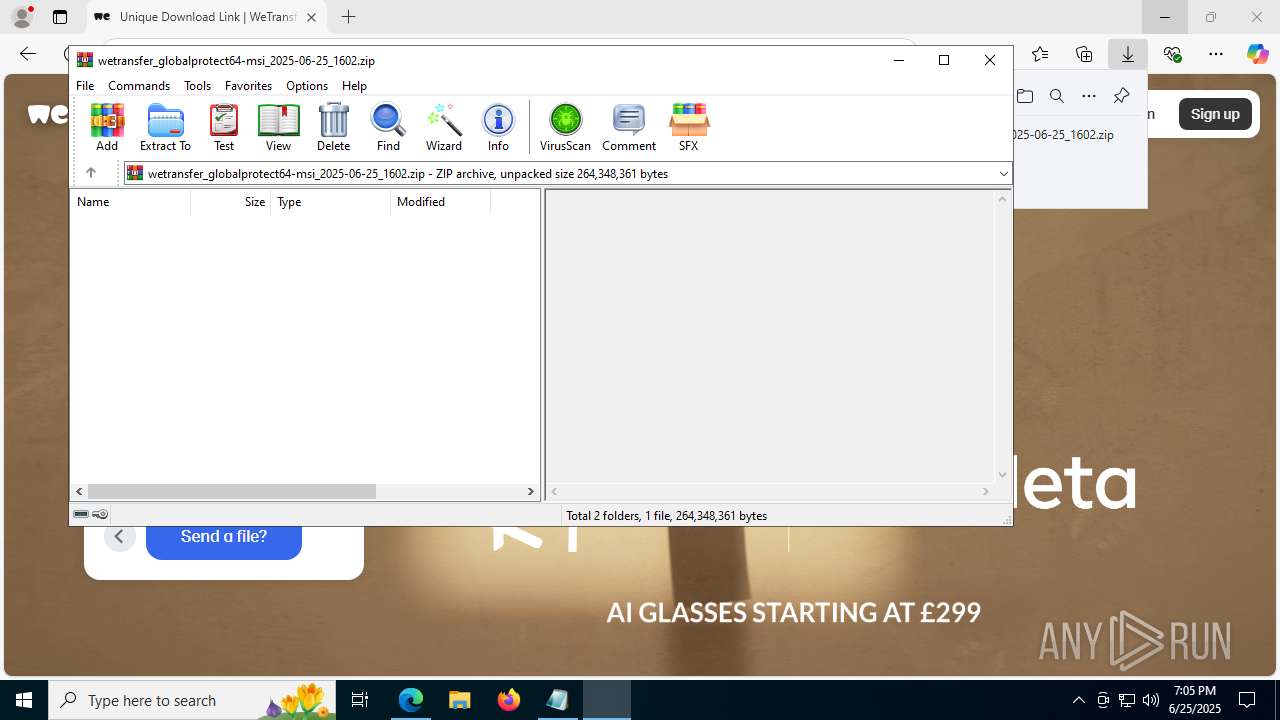Search downloads in Edge panel
This screenshot has width=1280, height=720.
(1057, 96)
